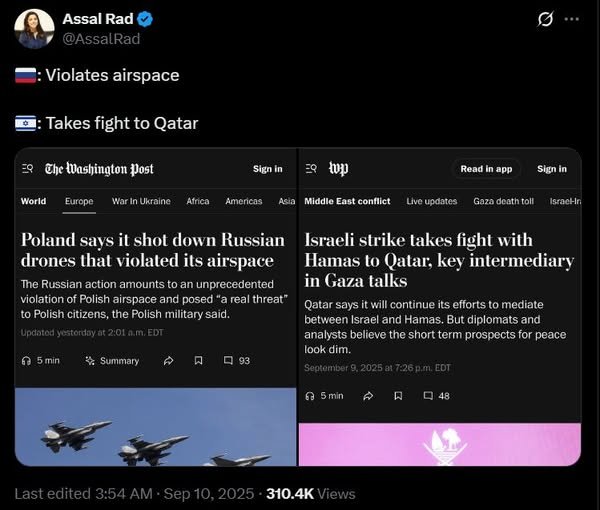
Task: Click The Washington Post logo
Action: tap(99, 169)
